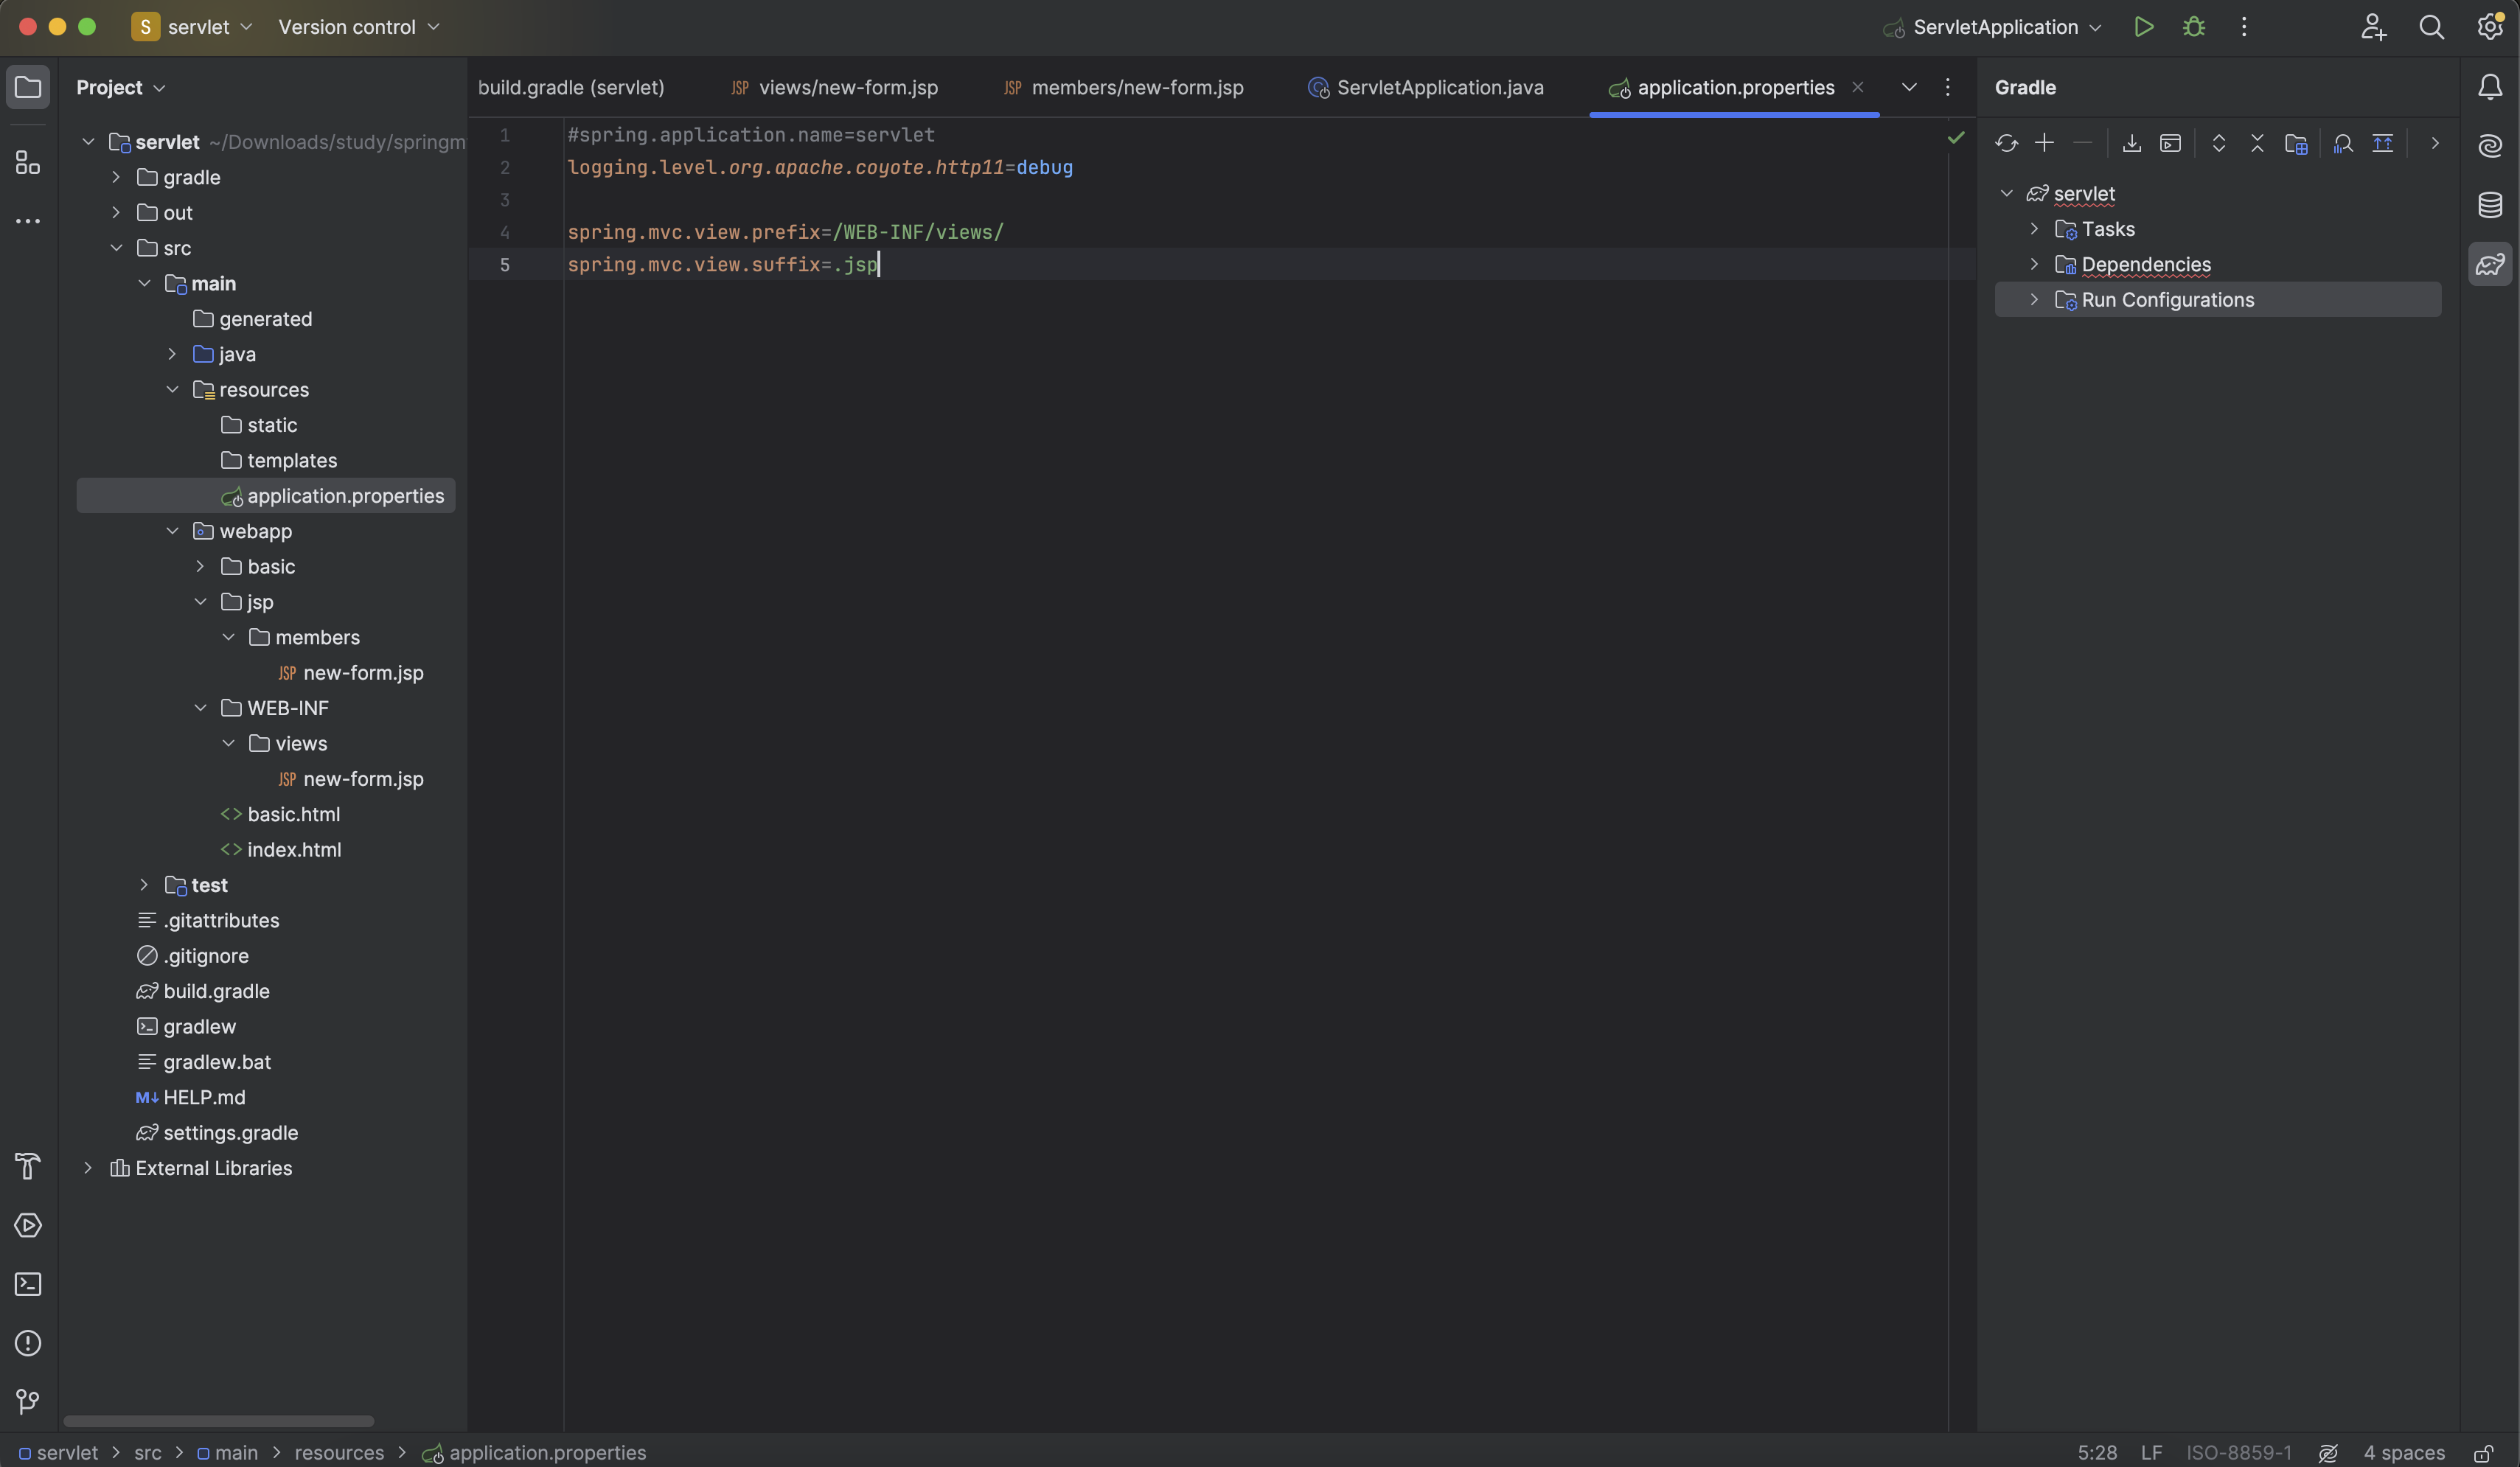The height and width of the screenshot is (1467, 2520).
Task: Open HELP.md file
Action: 204,1097
